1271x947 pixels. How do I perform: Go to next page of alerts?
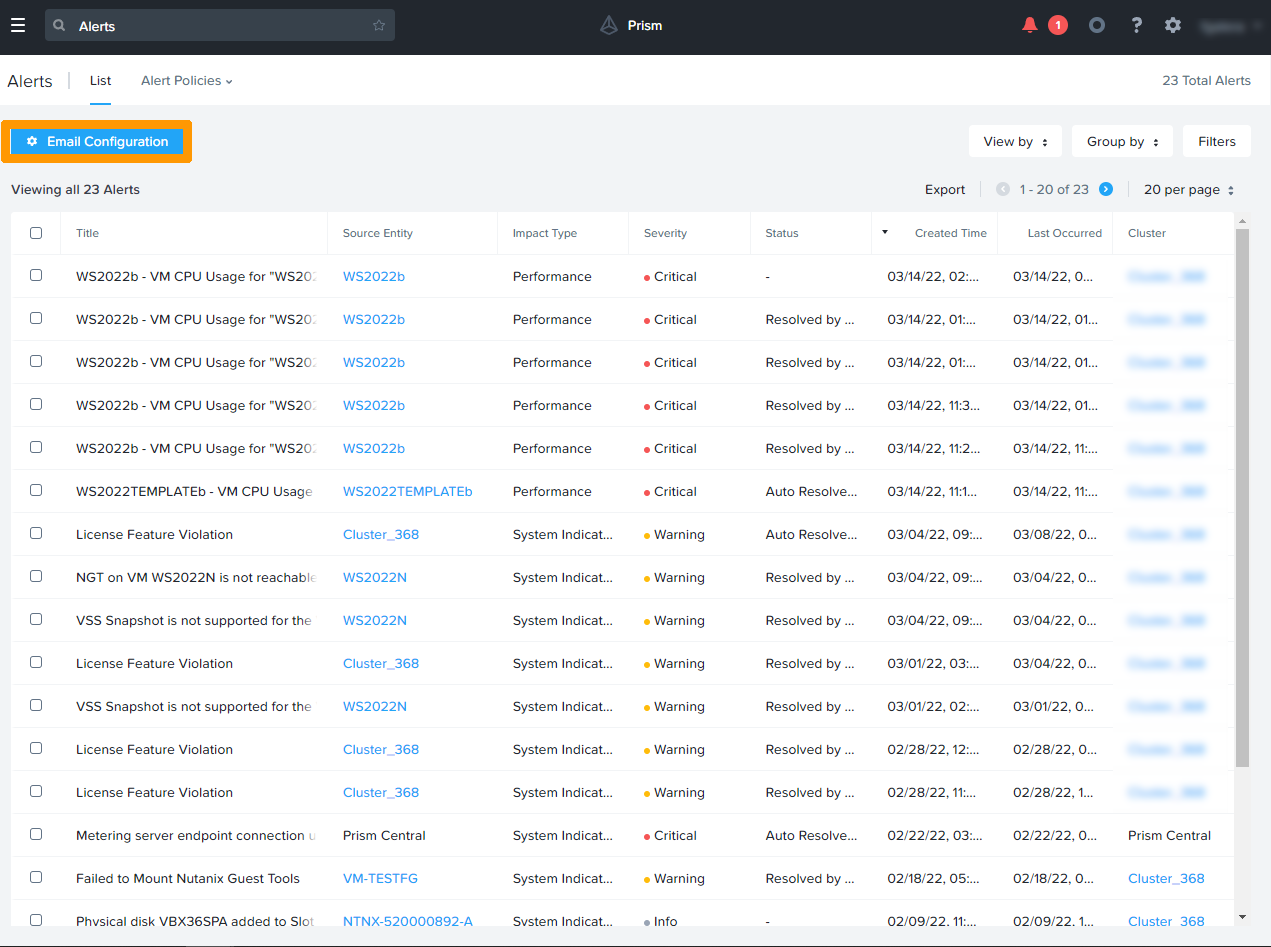[1106, 190]
